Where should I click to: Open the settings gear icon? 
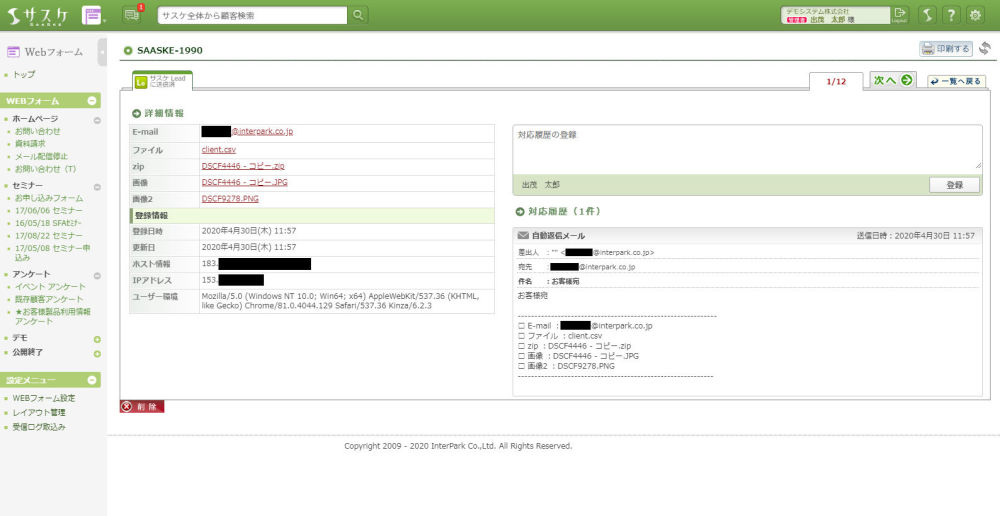point(975,15)
